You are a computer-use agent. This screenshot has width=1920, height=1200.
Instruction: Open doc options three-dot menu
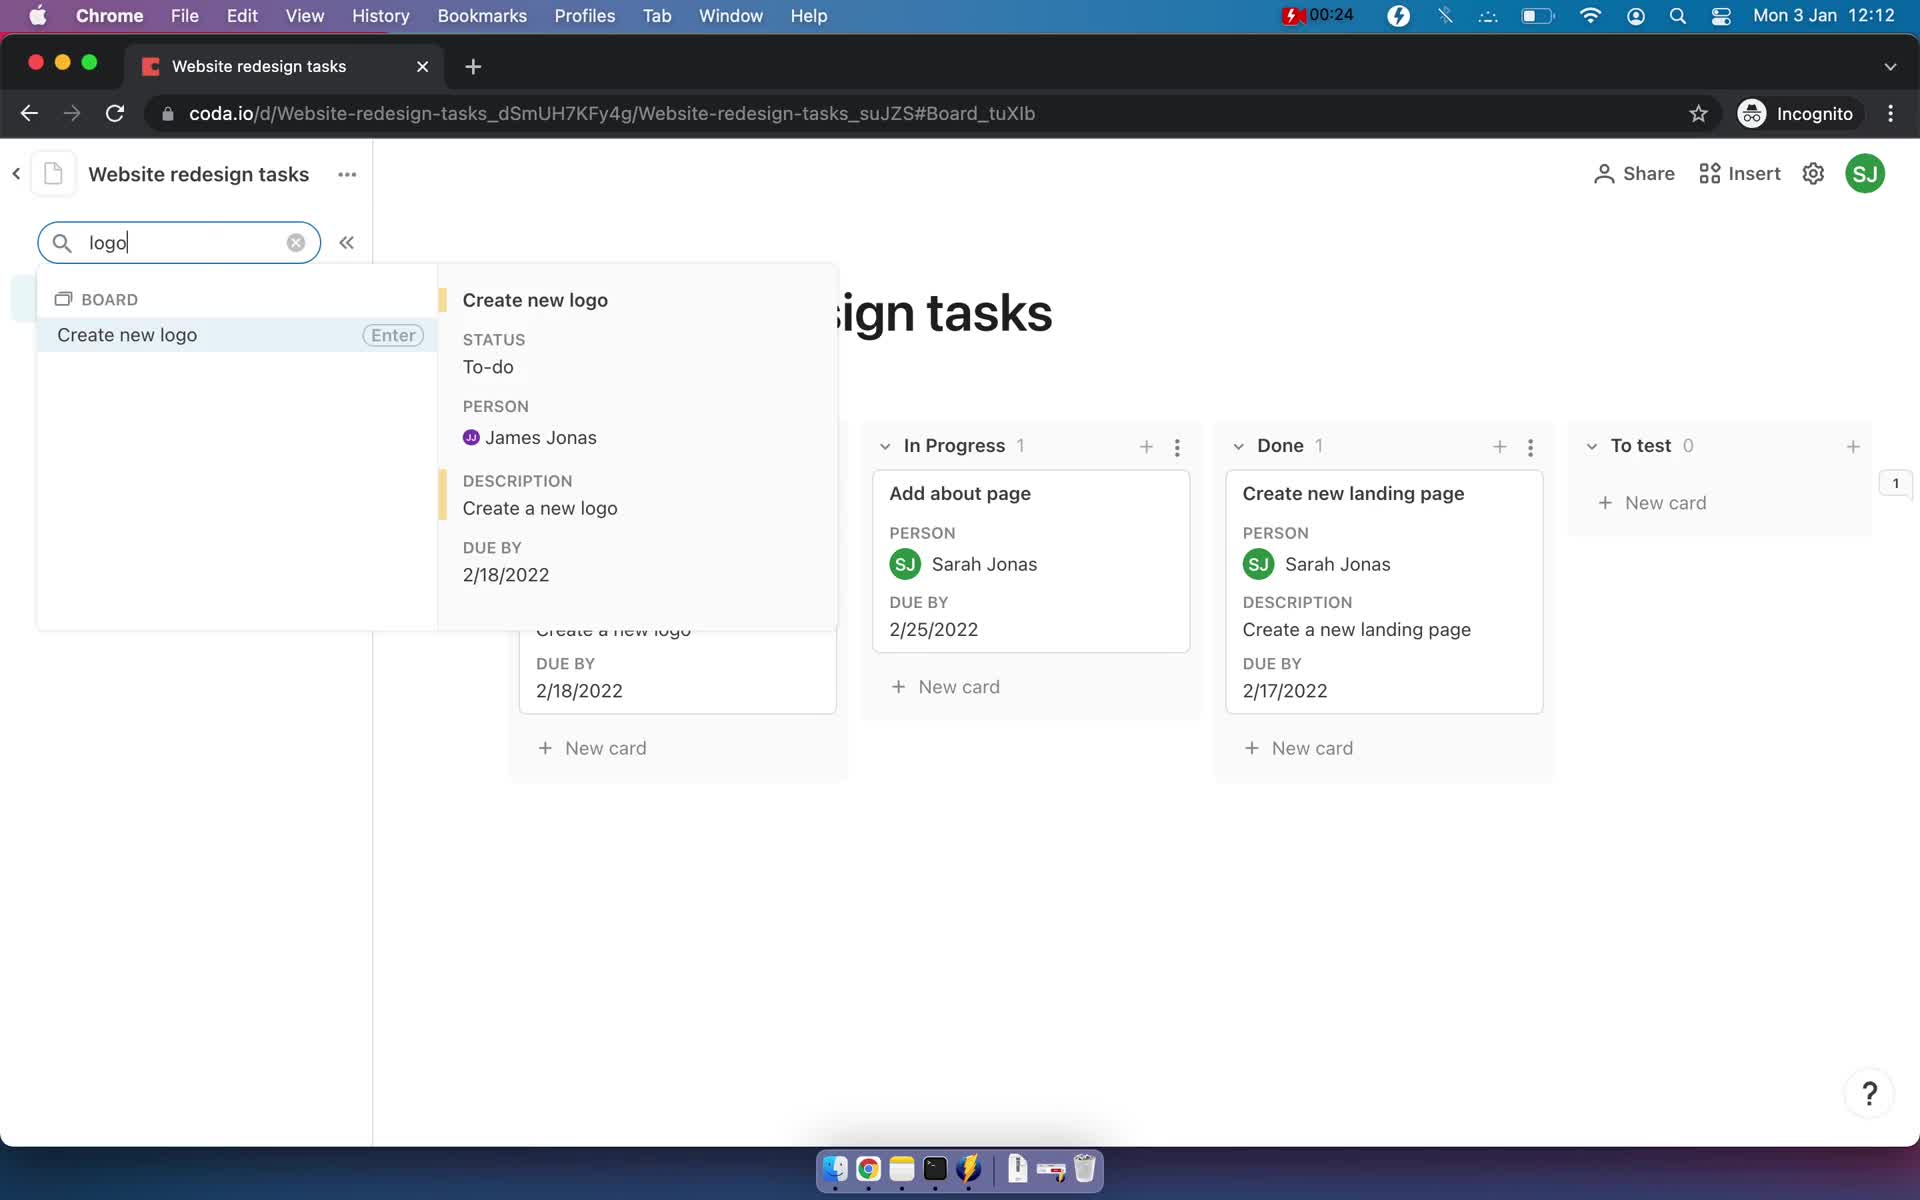(x=347, y=174)
